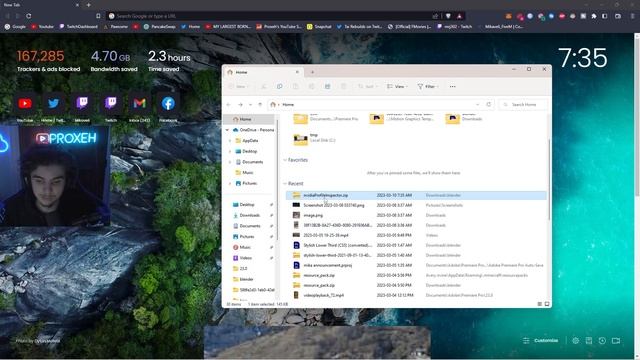Click the Brave Rewards triangle icon

(x=459, y=16)
